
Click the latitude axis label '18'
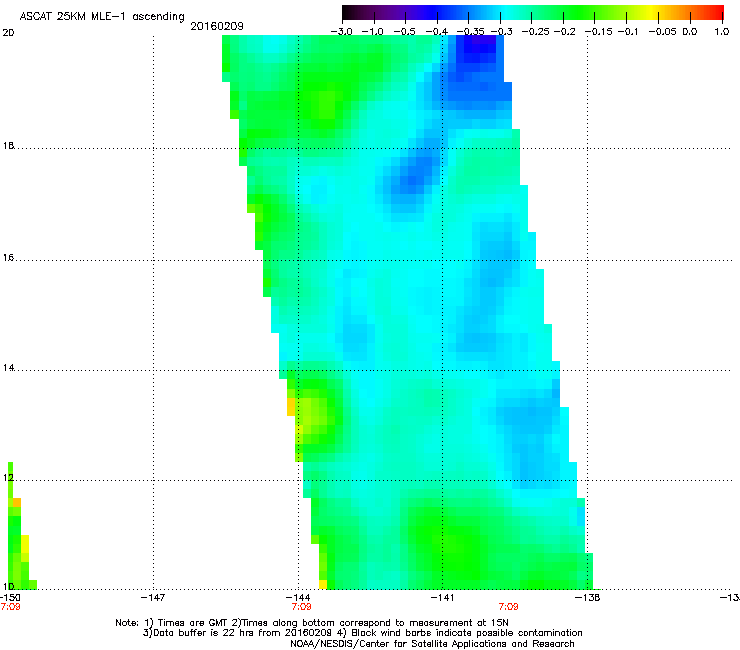coord(8,146)
